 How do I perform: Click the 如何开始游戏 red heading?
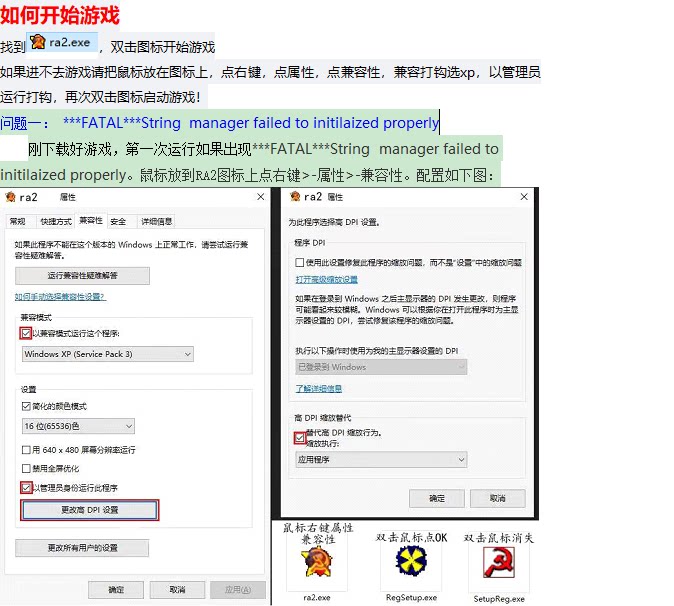point(60,15)
